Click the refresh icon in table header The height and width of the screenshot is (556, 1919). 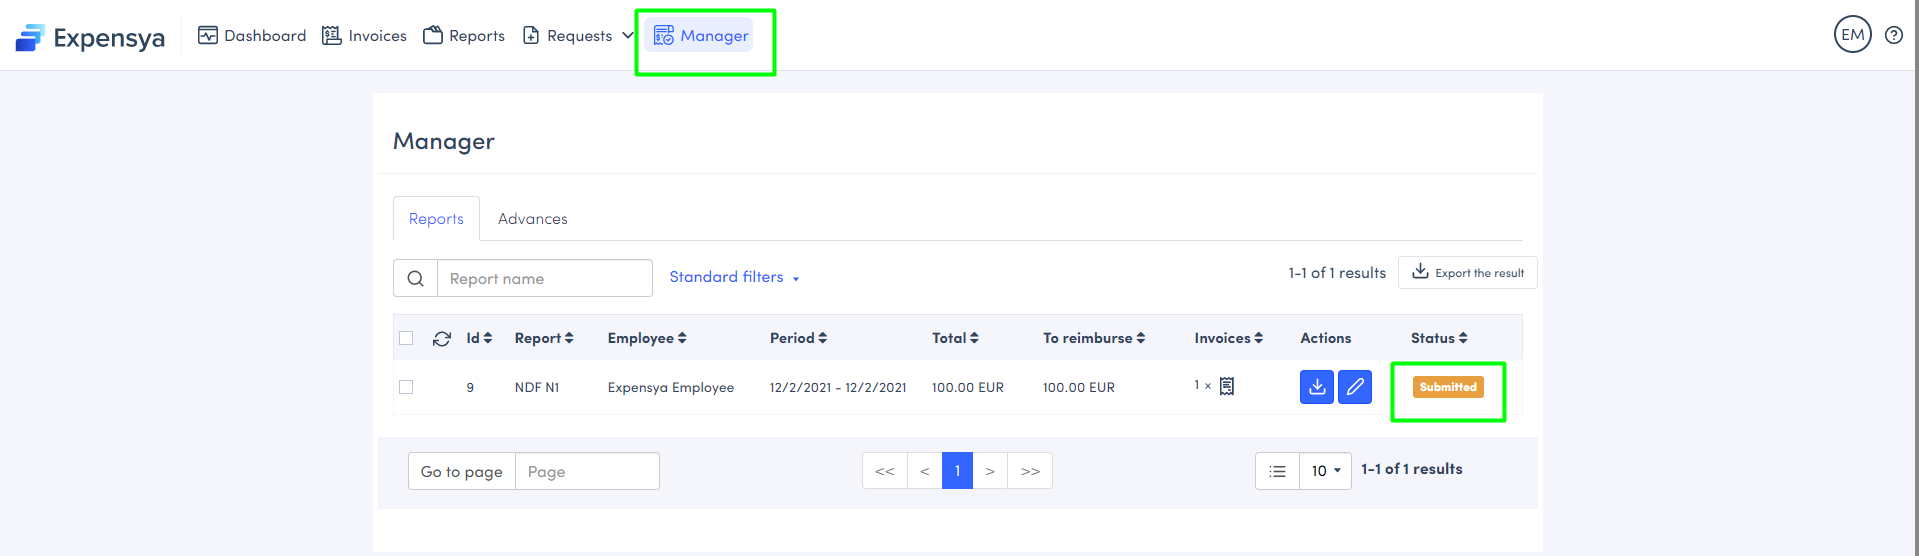pyautogui.click(x=441, y=339)
